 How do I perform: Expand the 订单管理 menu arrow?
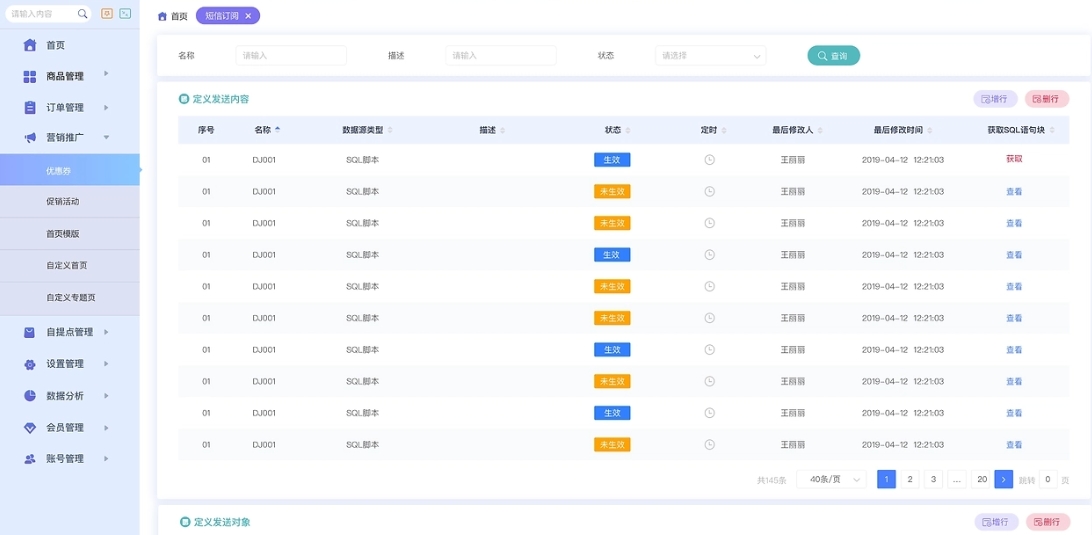pos(107,107)
